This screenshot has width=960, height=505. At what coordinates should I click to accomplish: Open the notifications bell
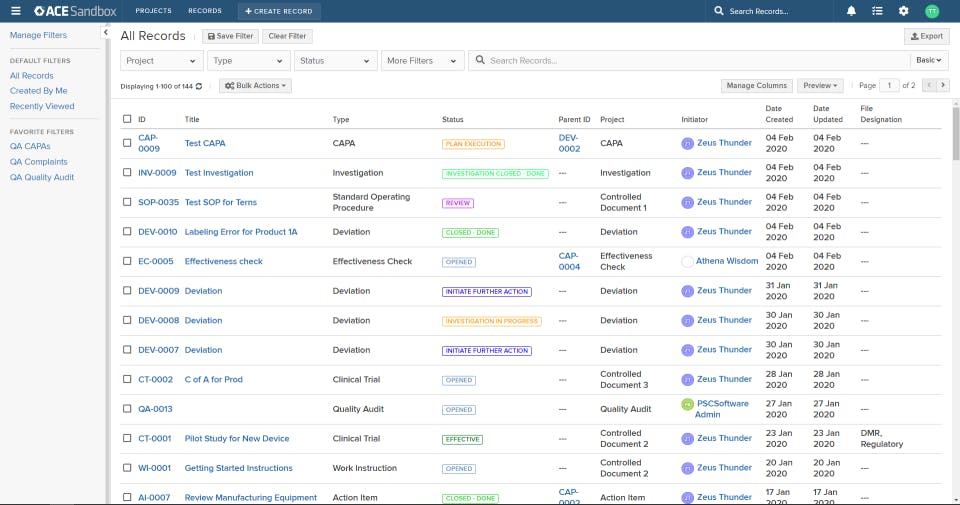point(852,11)
